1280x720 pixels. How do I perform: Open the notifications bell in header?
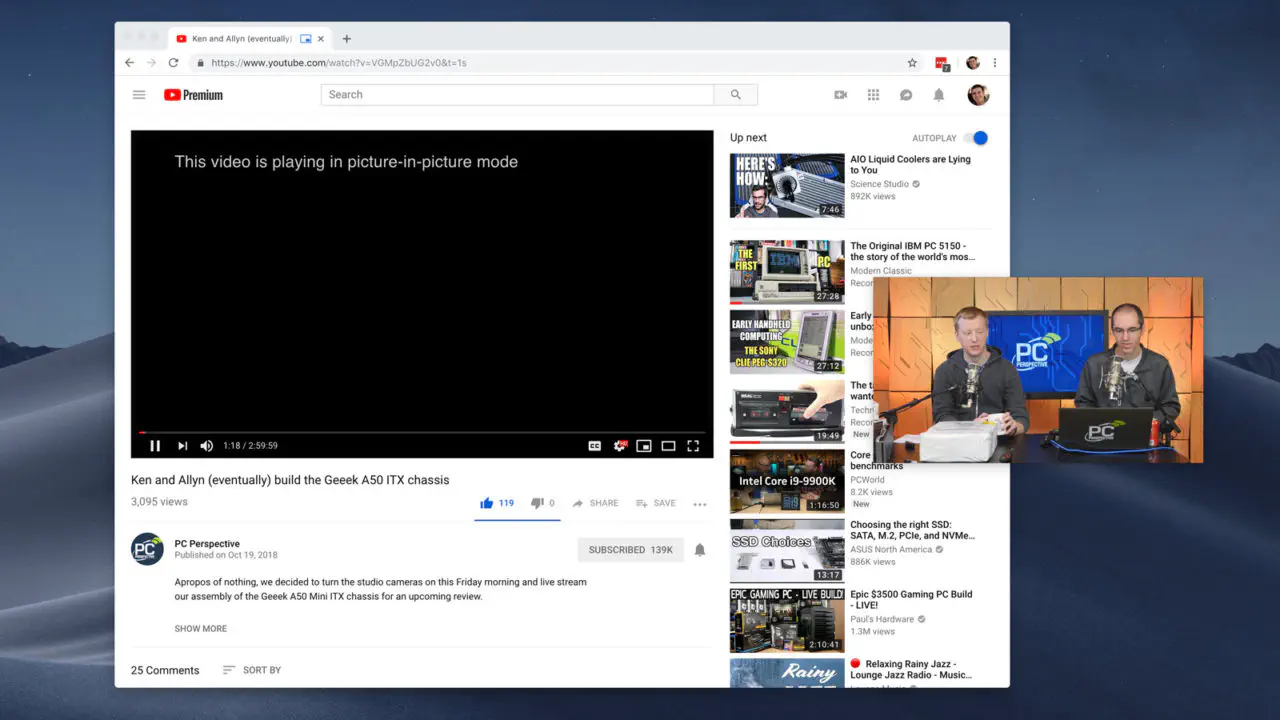pos(939,95)
